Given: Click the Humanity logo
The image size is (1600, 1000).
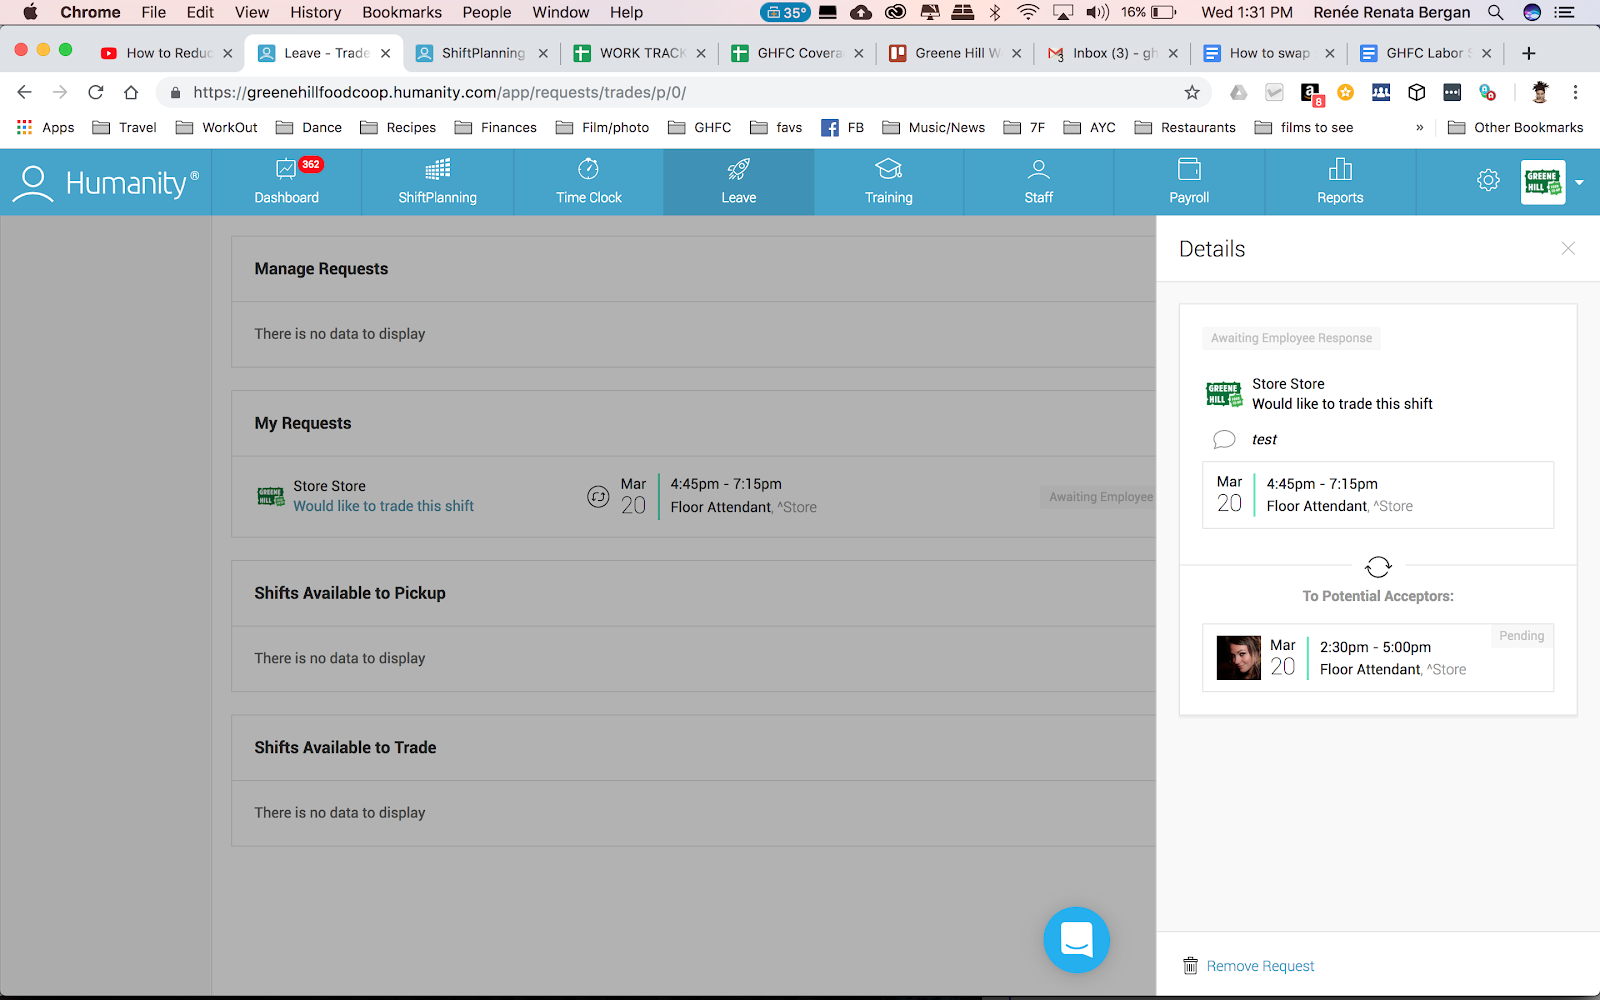Looking at the screenshot, I should tap(106, 183).
